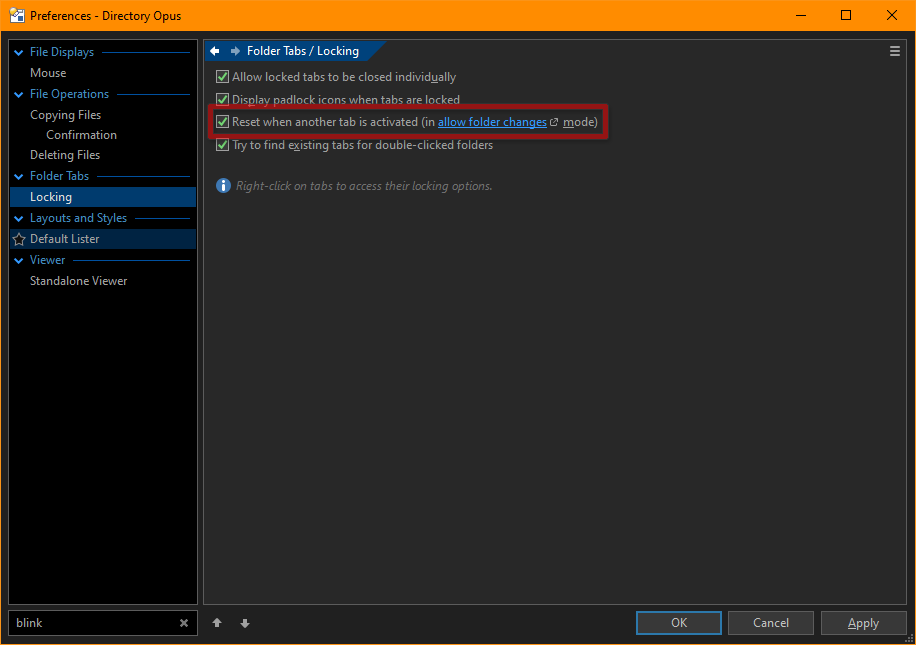Image resolution: width=916 pixels, height=645 pixels.
Task: Click the File Displays category label
Action: pos(62,52)
